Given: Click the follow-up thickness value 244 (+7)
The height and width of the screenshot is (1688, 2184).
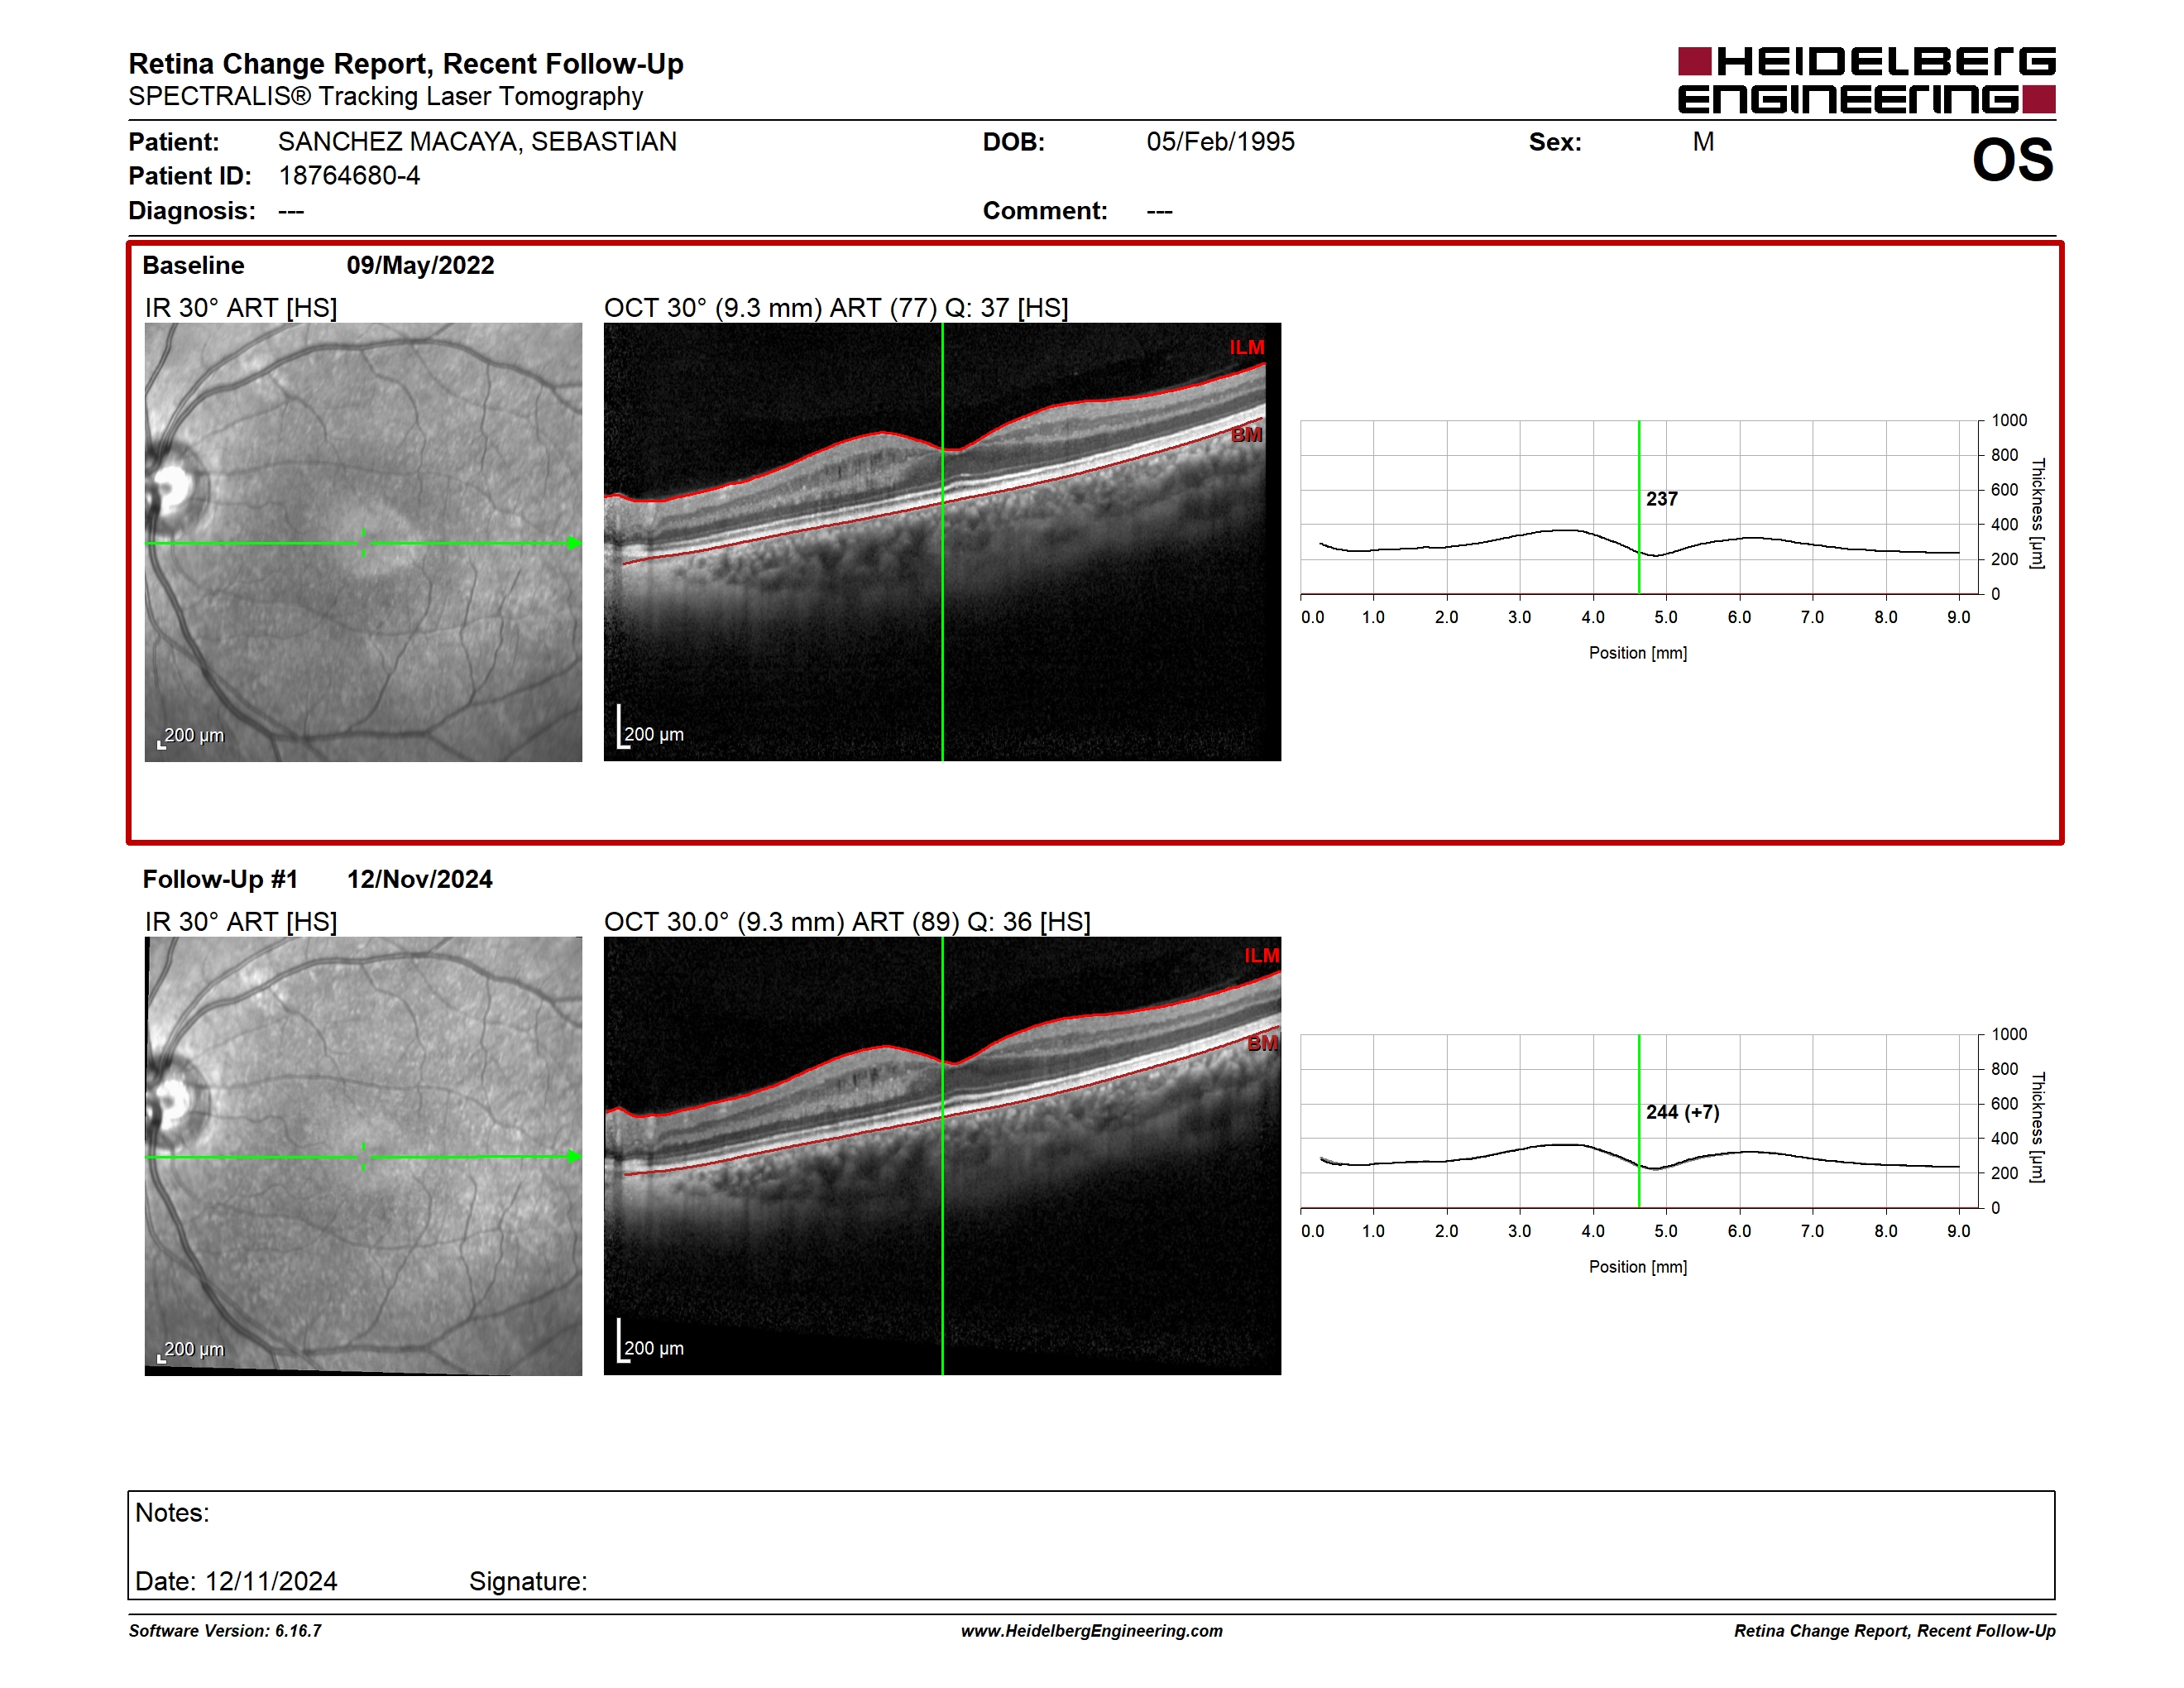Looking at the screenshot, I should [1683, 1113].
